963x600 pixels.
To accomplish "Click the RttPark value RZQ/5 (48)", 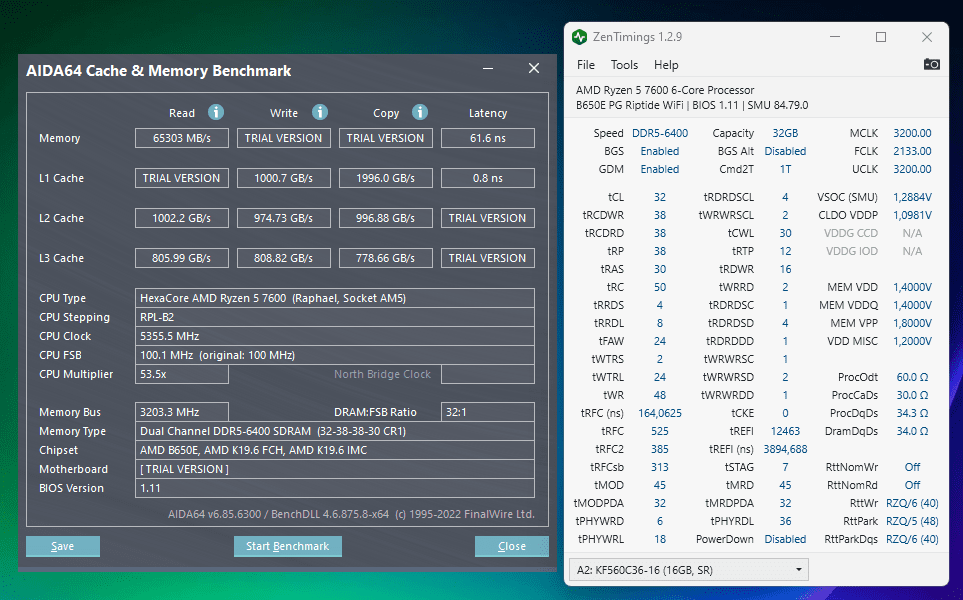I will [912, 521].
